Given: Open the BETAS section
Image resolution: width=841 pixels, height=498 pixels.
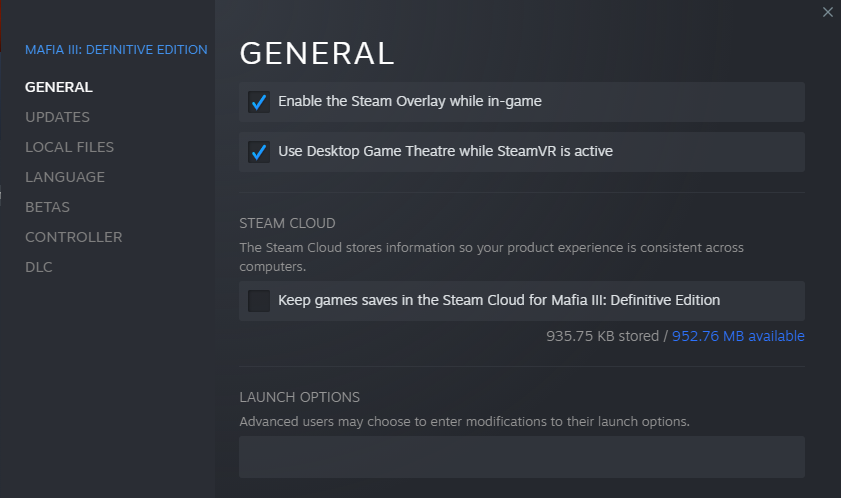Looking at the screenshot, I should pos(47,207).
